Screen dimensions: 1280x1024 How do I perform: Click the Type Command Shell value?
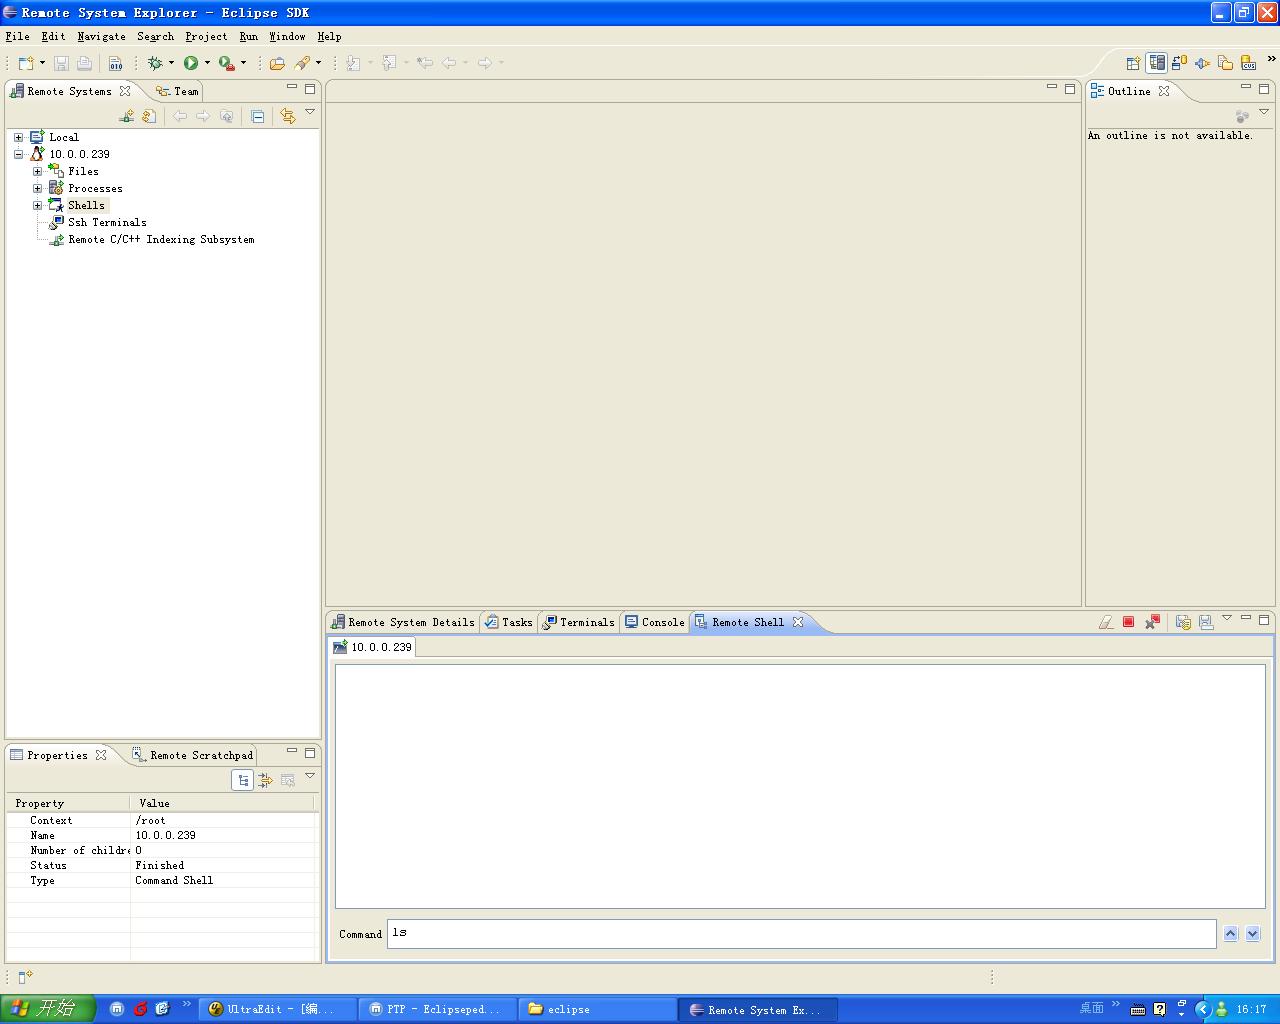pos(174,880)
